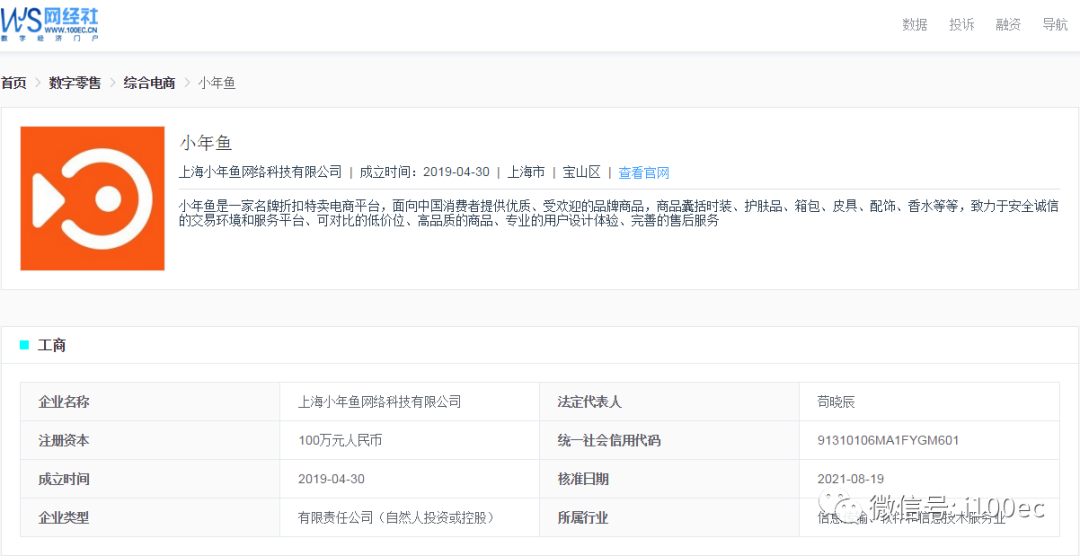Select table cell 上海小年鱼网络科技有限公司
1080x556 pixels.
(x=410, y=402)
